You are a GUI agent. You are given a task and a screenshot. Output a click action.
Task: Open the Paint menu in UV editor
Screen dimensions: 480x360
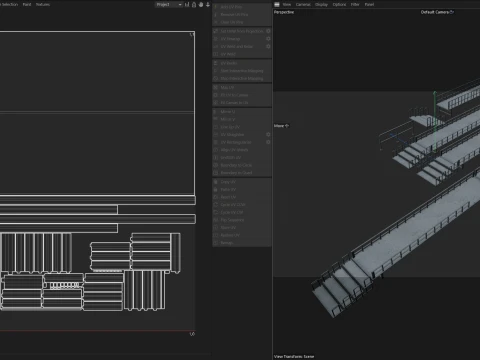[x=27, y=4]
